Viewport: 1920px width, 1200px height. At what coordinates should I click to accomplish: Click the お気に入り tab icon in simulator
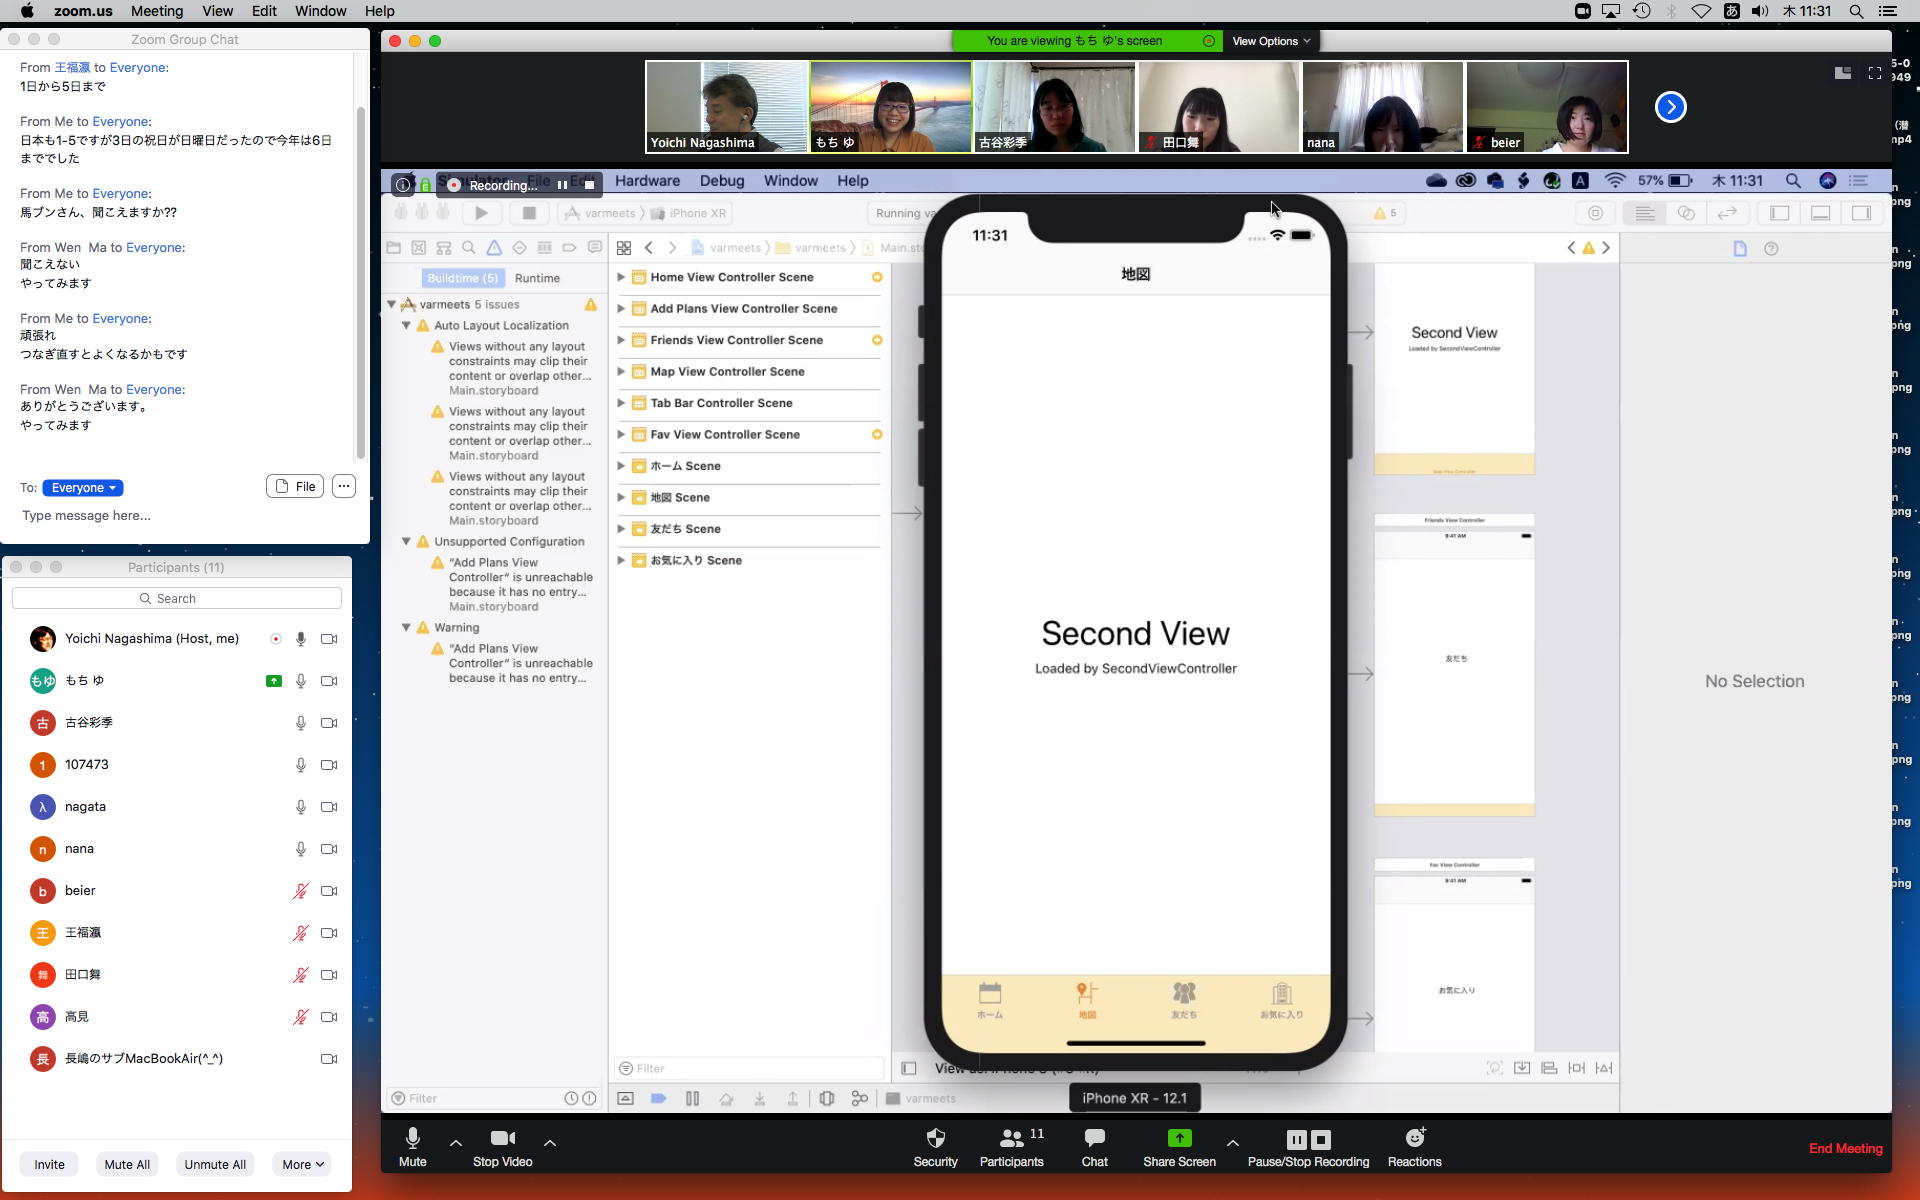tap(1281, 994)
